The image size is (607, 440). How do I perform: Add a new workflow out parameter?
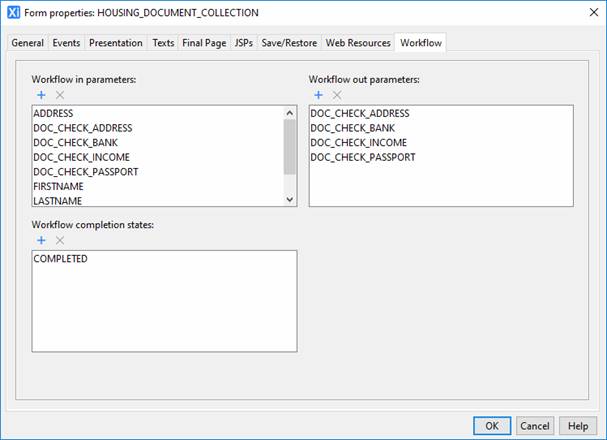click(318, 94)
